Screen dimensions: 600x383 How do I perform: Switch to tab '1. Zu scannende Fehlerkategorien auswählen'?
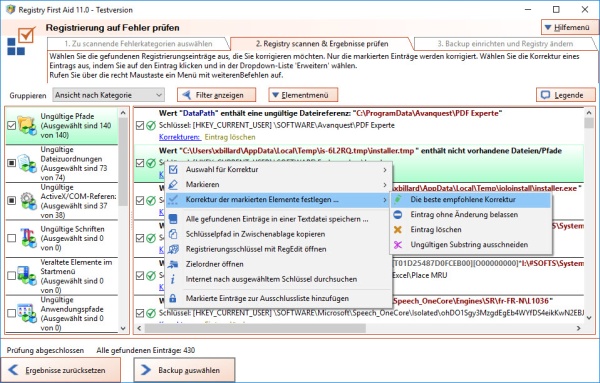(x=138, y=44)
